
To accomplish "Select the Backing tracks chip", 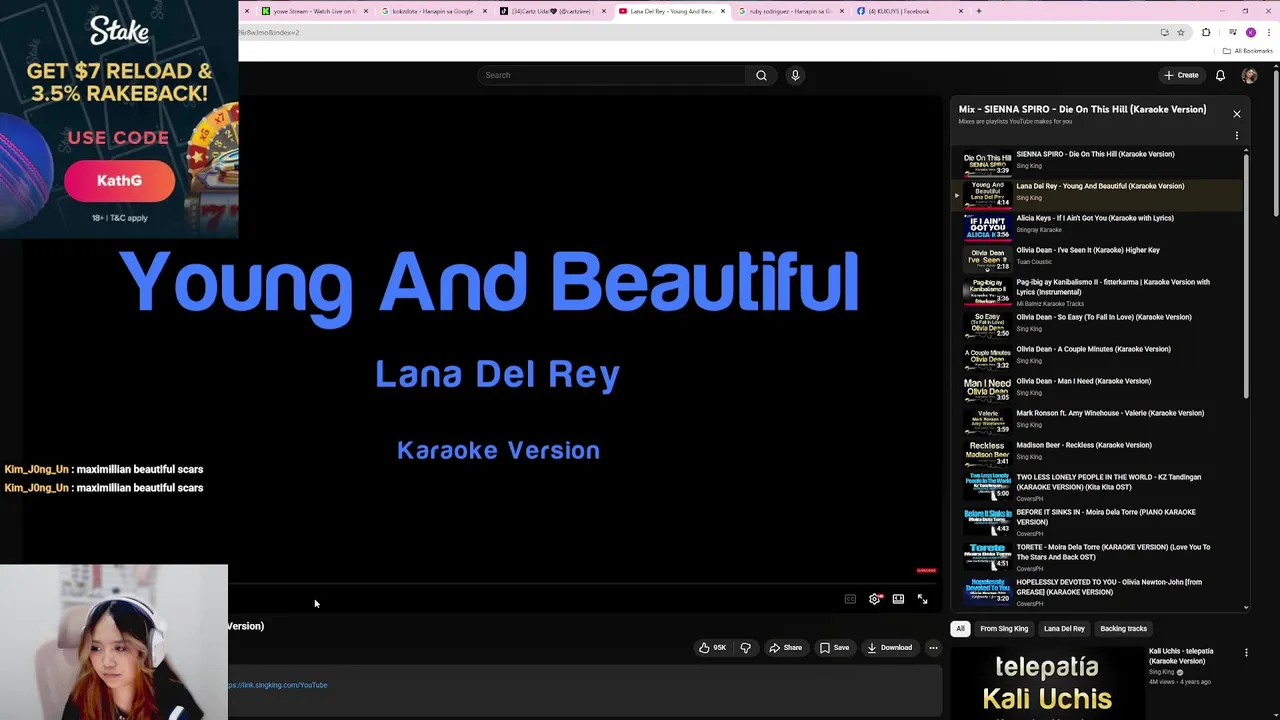I will tap(1123, 629).
